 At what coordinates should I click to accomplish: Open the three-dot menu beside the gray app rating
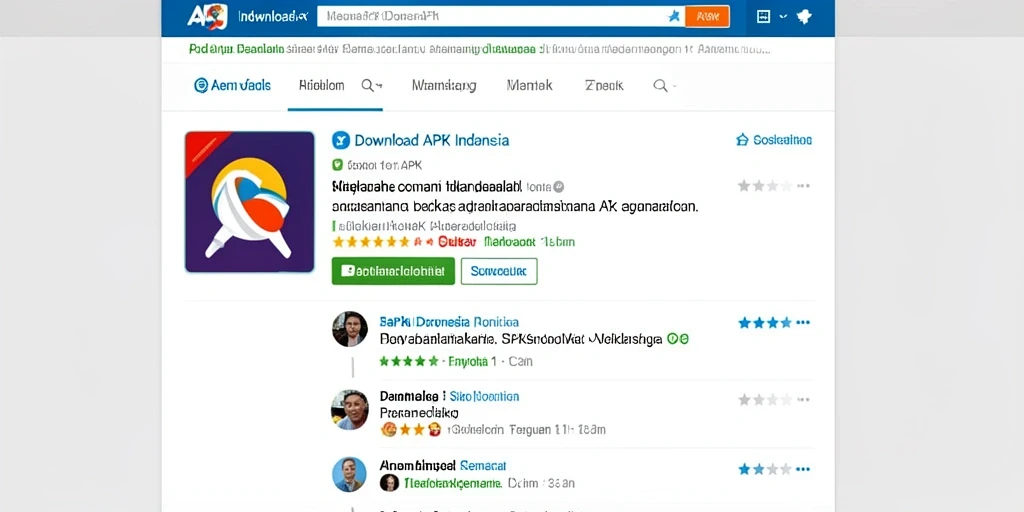pyautogui.click(x=803, y=186)
